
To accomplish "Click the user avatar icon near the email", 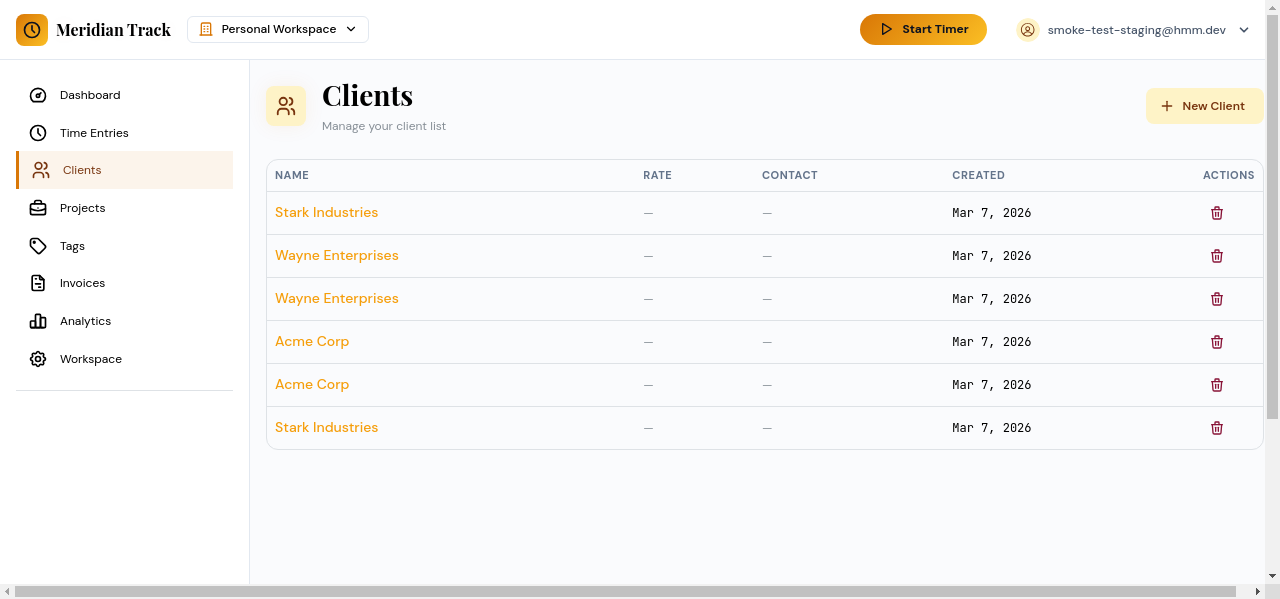I will point(1027,30).
